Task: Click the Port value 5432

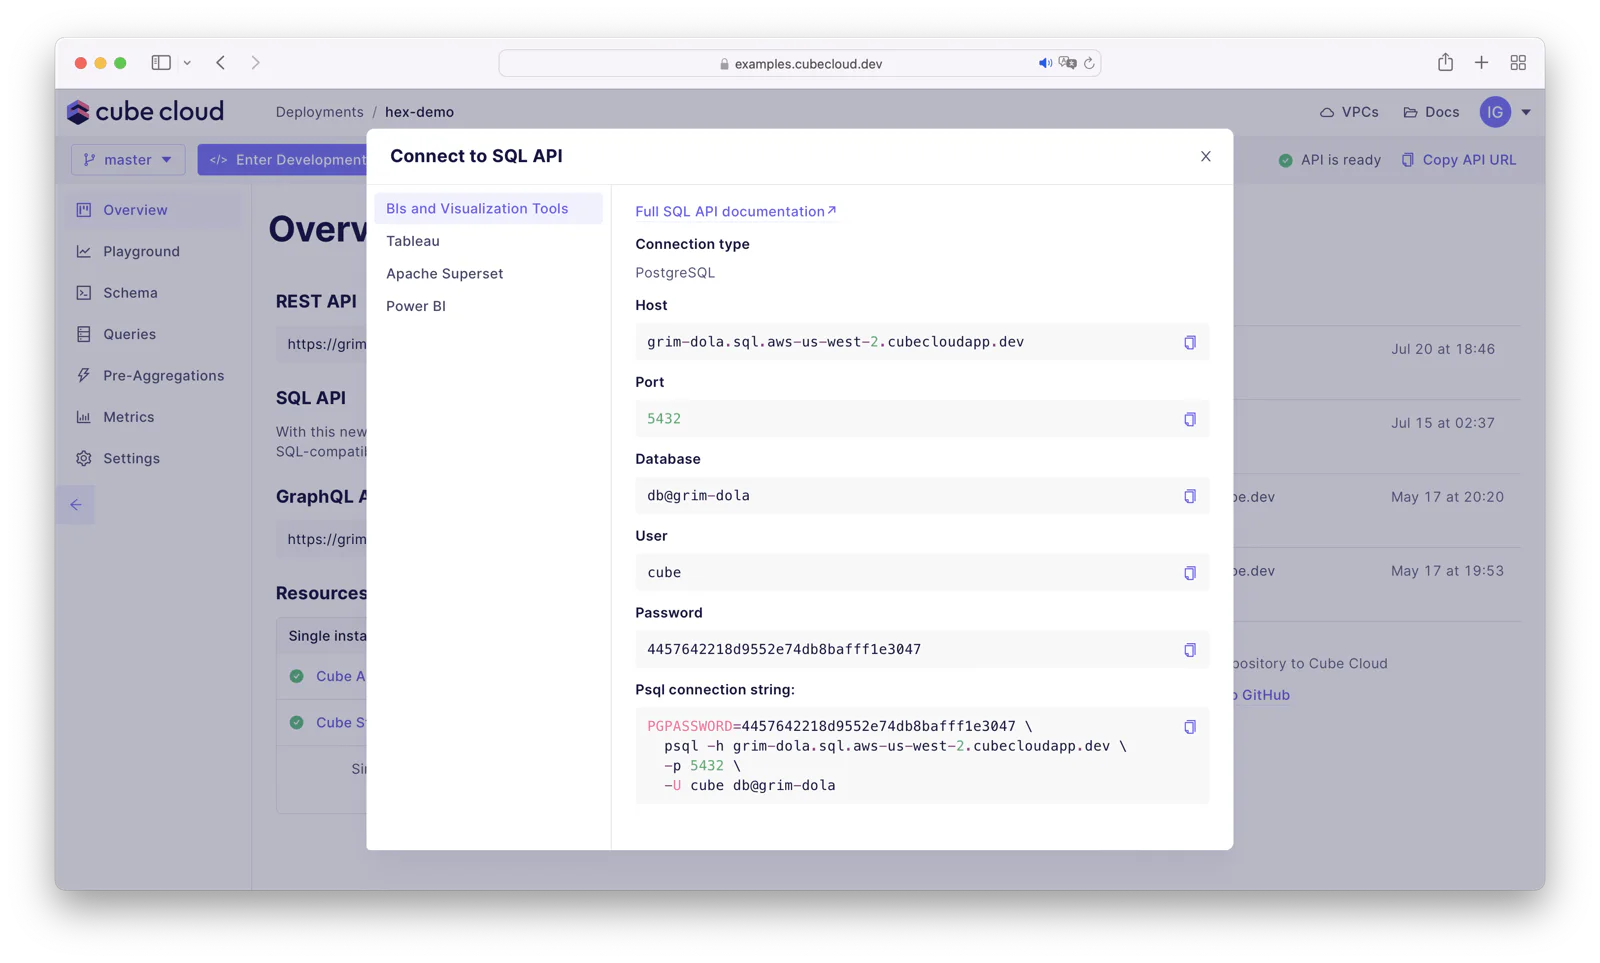Action: point(664,419)
